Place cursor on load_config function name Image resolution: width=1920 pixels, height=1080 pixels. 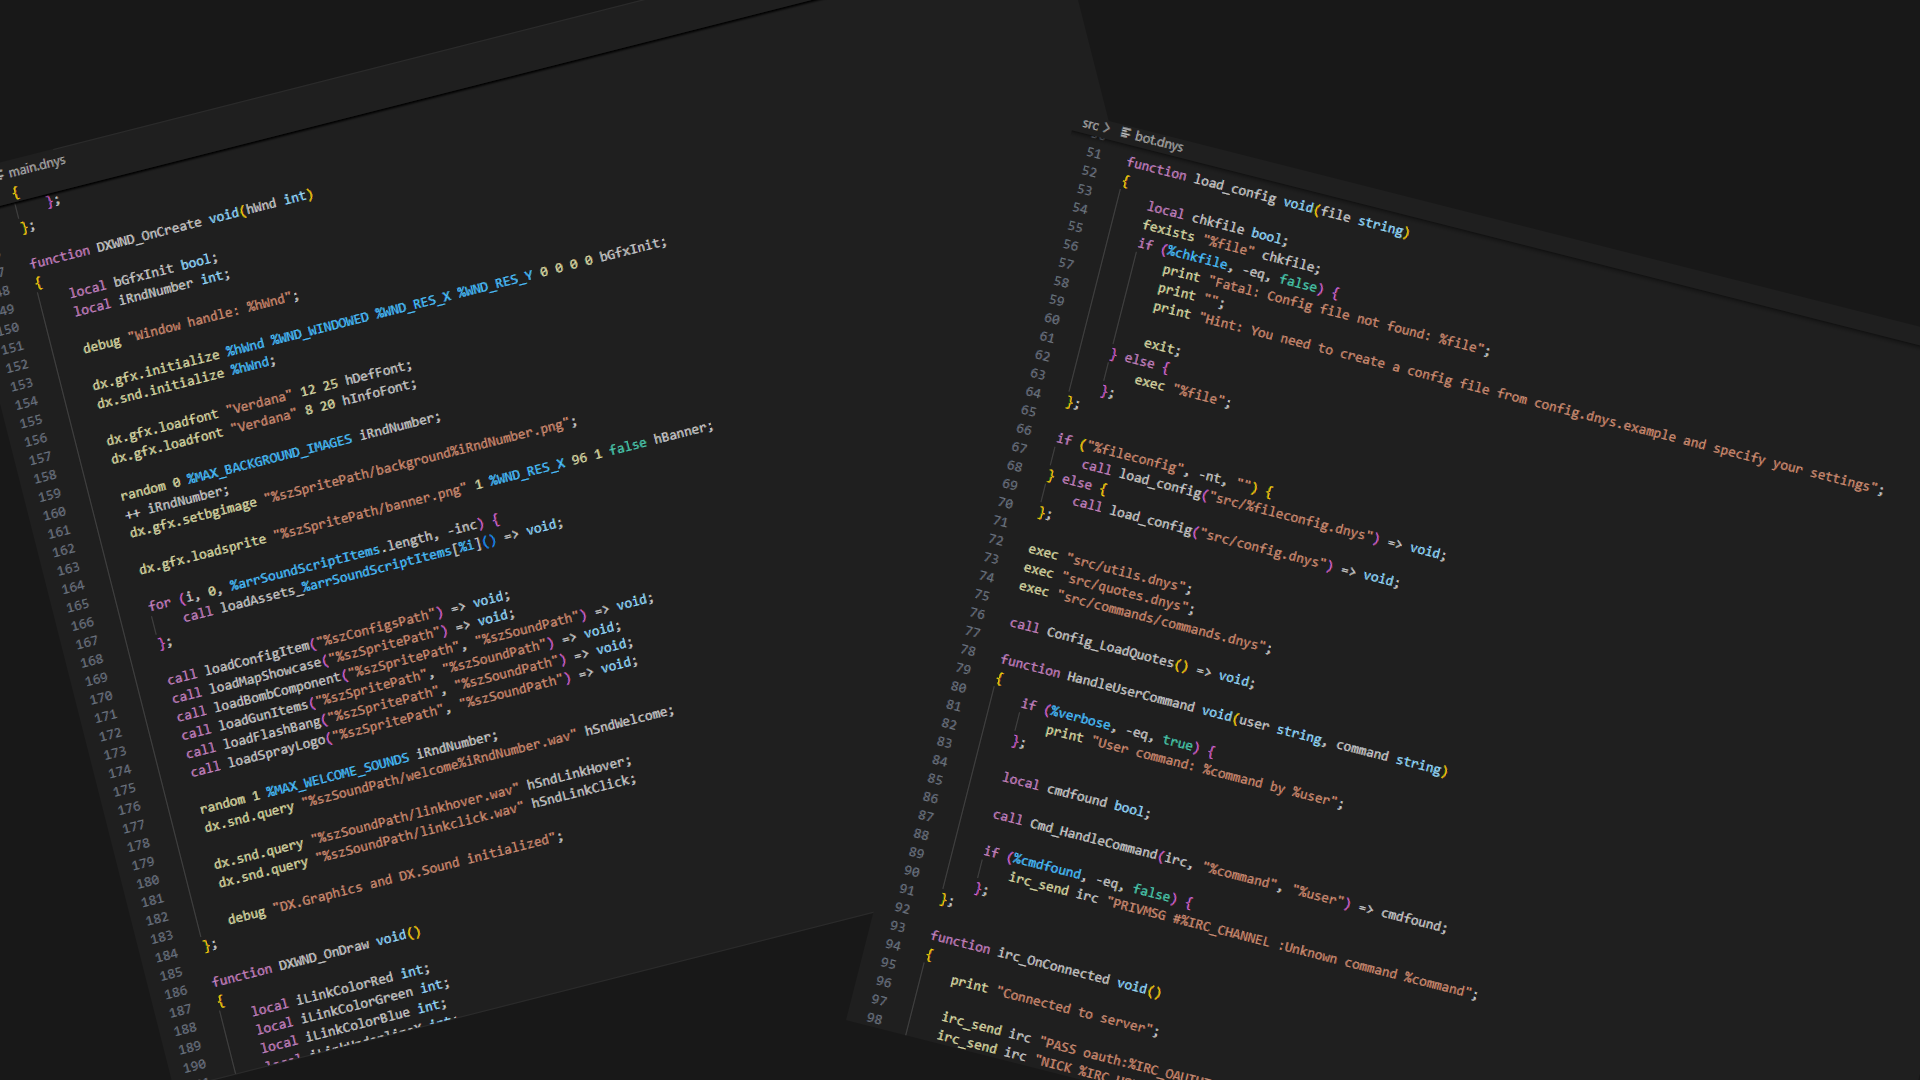[1234, 189]
